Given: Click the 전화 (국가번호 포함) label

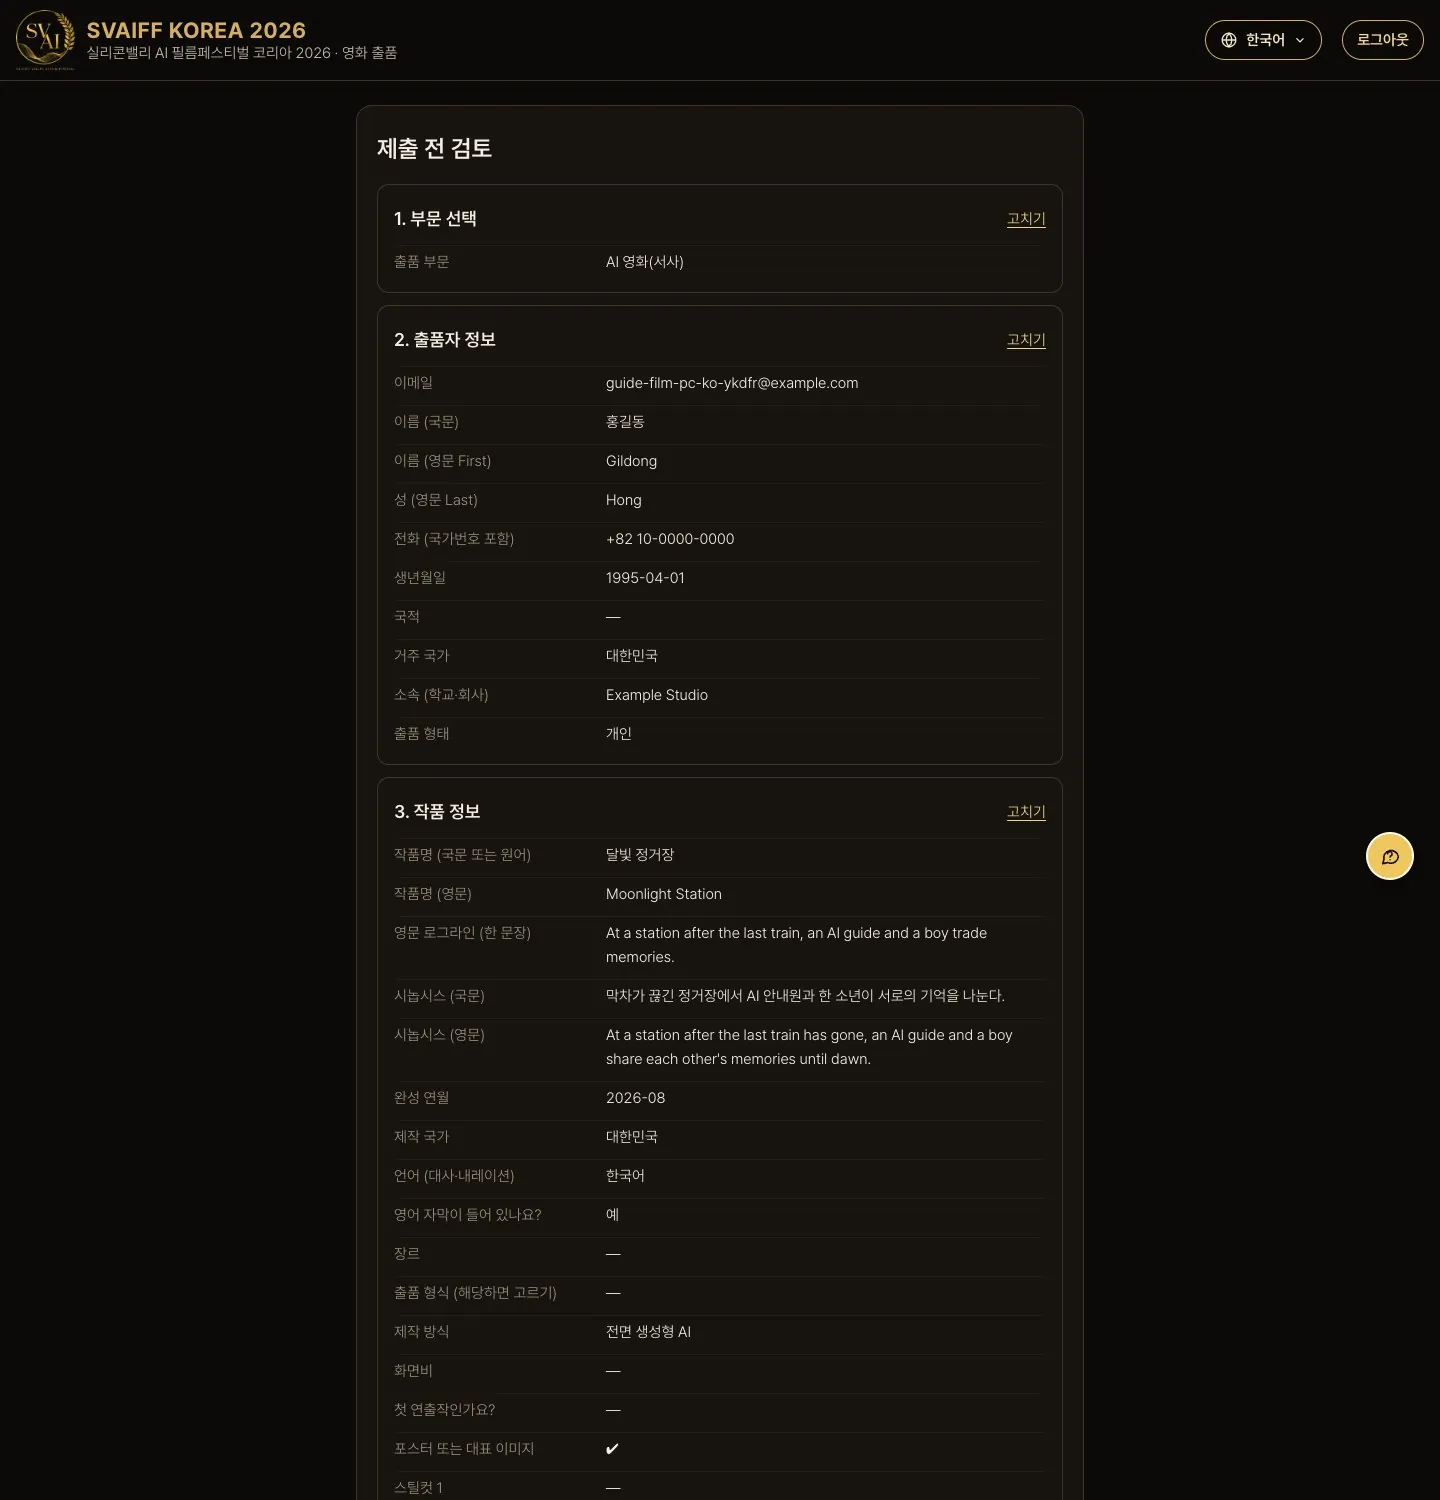Looking at the screenshot, I should coord(454,539).
